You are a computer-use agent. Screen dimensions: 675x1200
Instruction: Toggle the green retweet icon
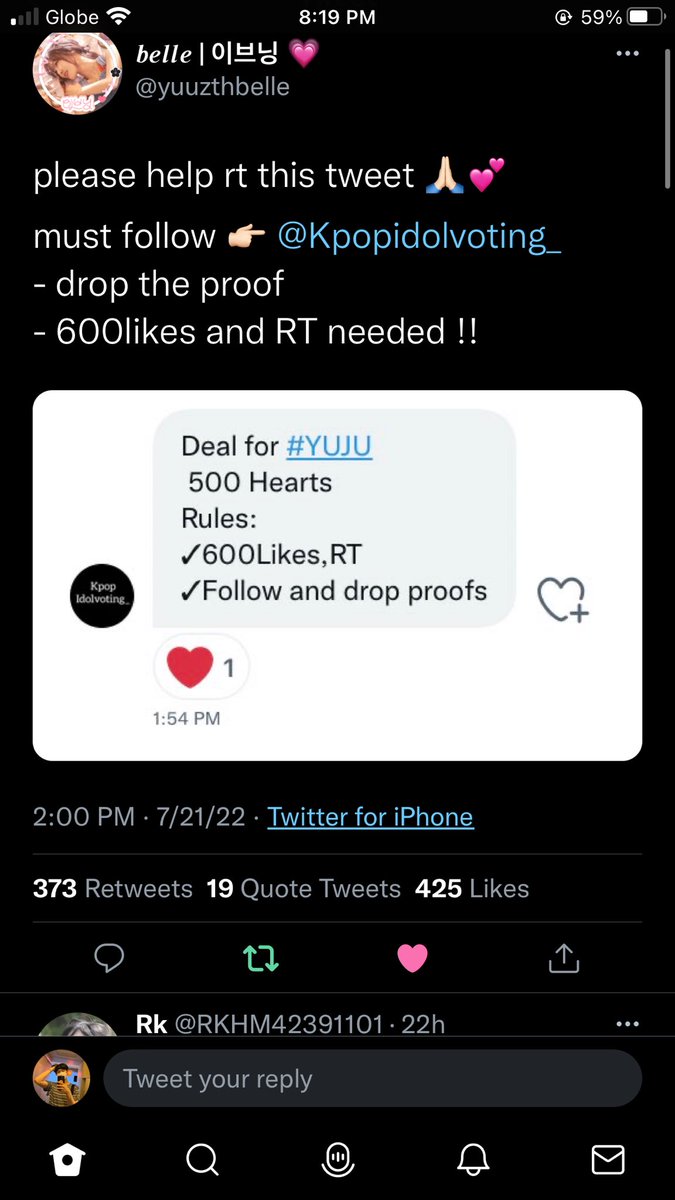(261, 959)
